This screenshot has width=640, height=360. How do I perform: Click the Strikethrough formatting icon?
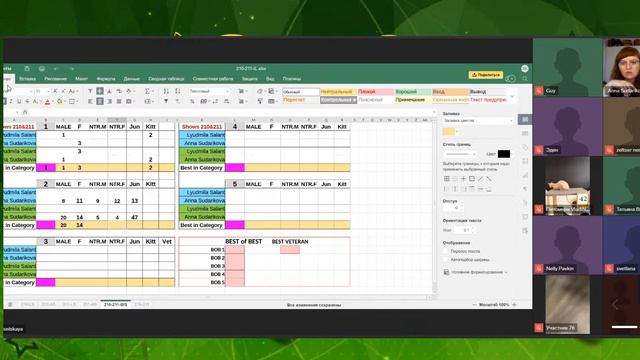point(27,101)
